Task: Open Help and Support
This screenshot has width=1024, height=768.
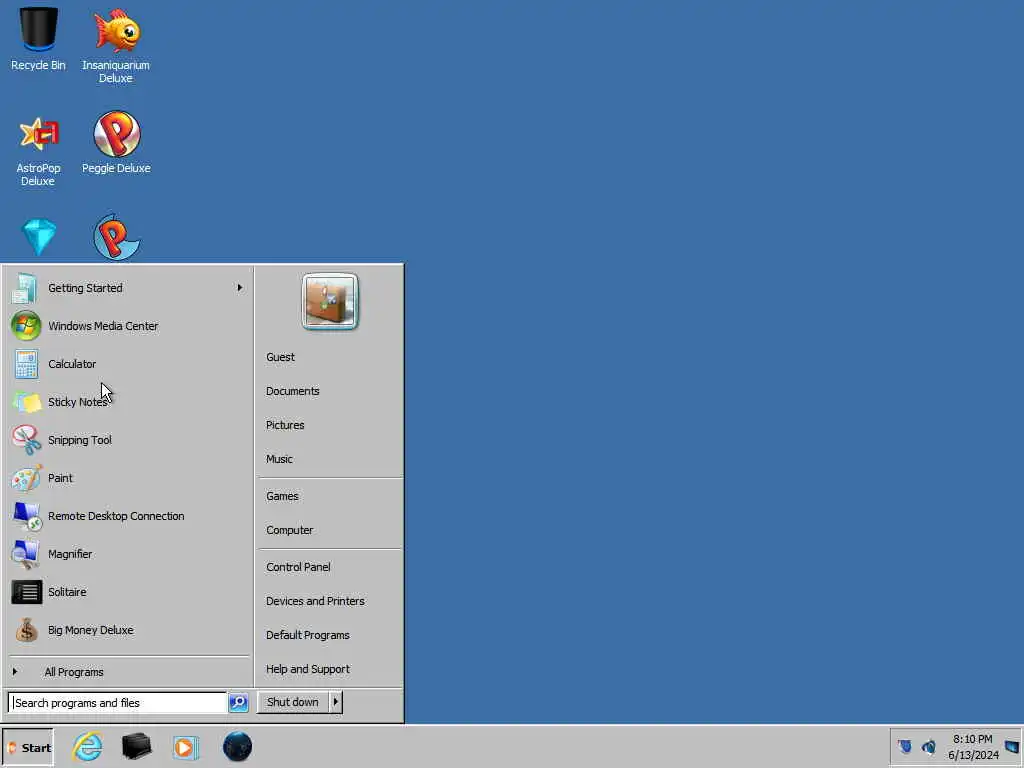Action: click(308, 669)
